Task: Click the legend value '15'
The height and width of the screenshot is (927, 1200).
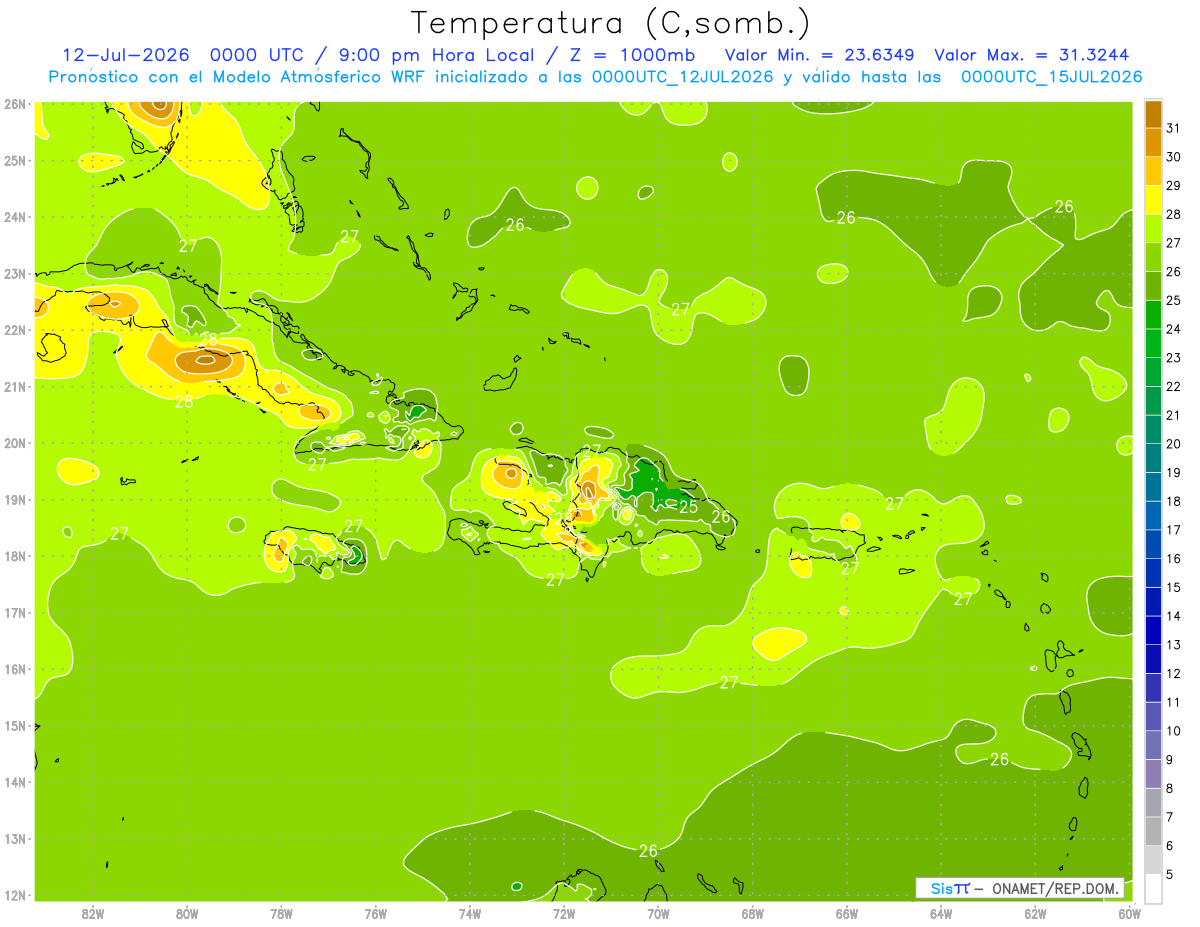Action: [1174, 587]
